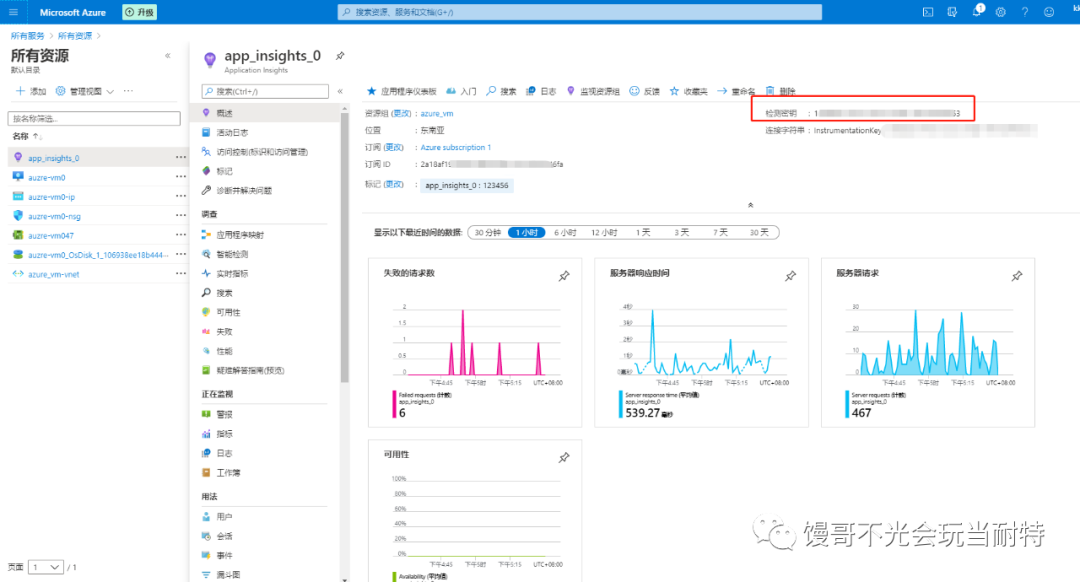Click 重命名 toolbar button
Image resolution: width=1080 pixels, height=582 pixels.
736,91
